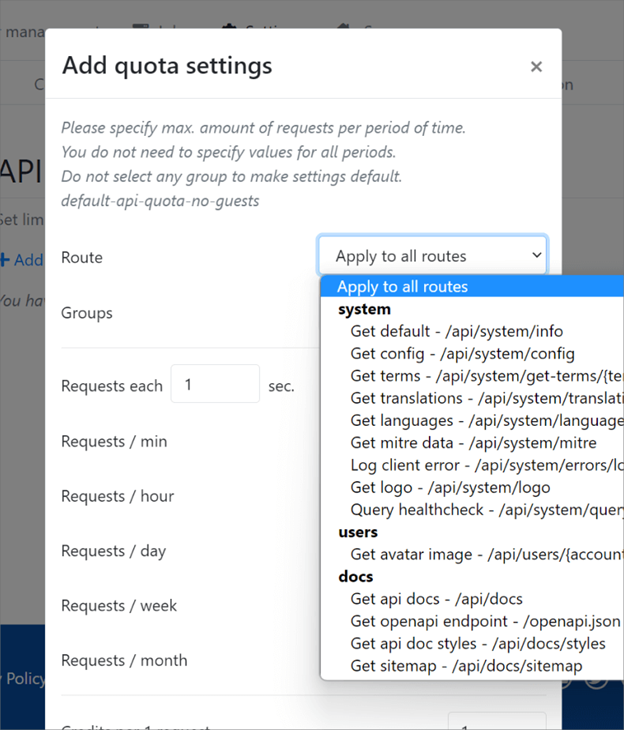This screenshot has height=730, width=624.
Task: Select 'Apply to all routes' option
Action: 402,287
